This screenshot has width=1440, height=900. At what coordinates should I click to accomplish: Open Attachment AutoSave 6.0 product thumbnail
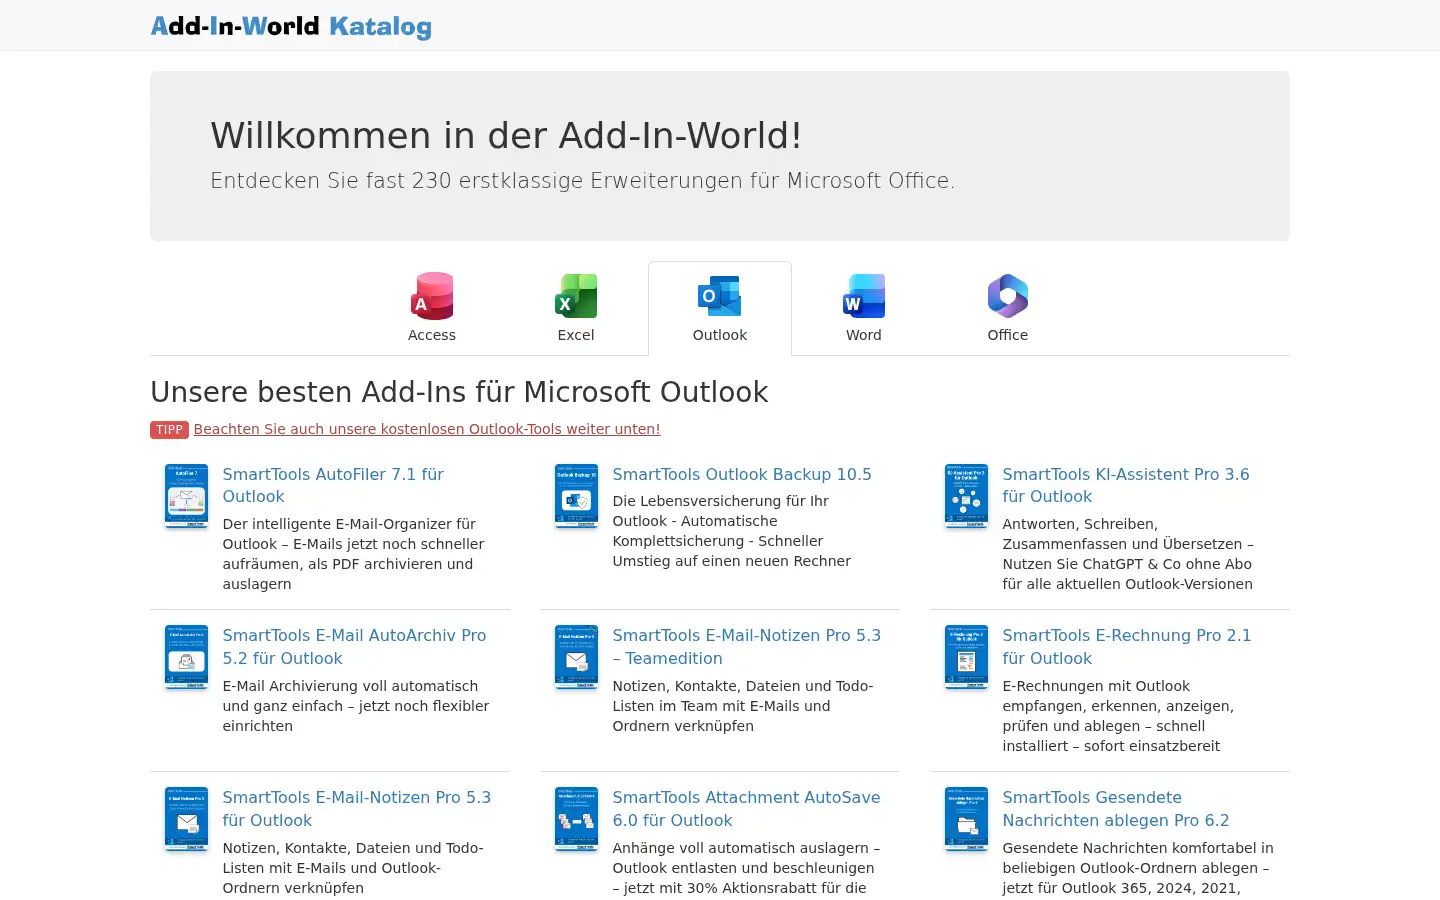click(576, 819)
